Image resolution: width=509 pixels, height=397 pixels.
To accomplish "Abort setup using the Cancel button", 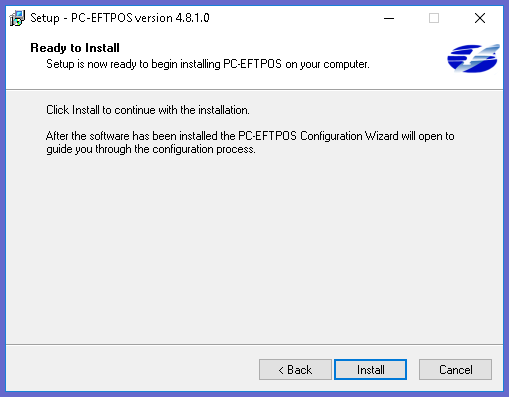I will point(455,369).
